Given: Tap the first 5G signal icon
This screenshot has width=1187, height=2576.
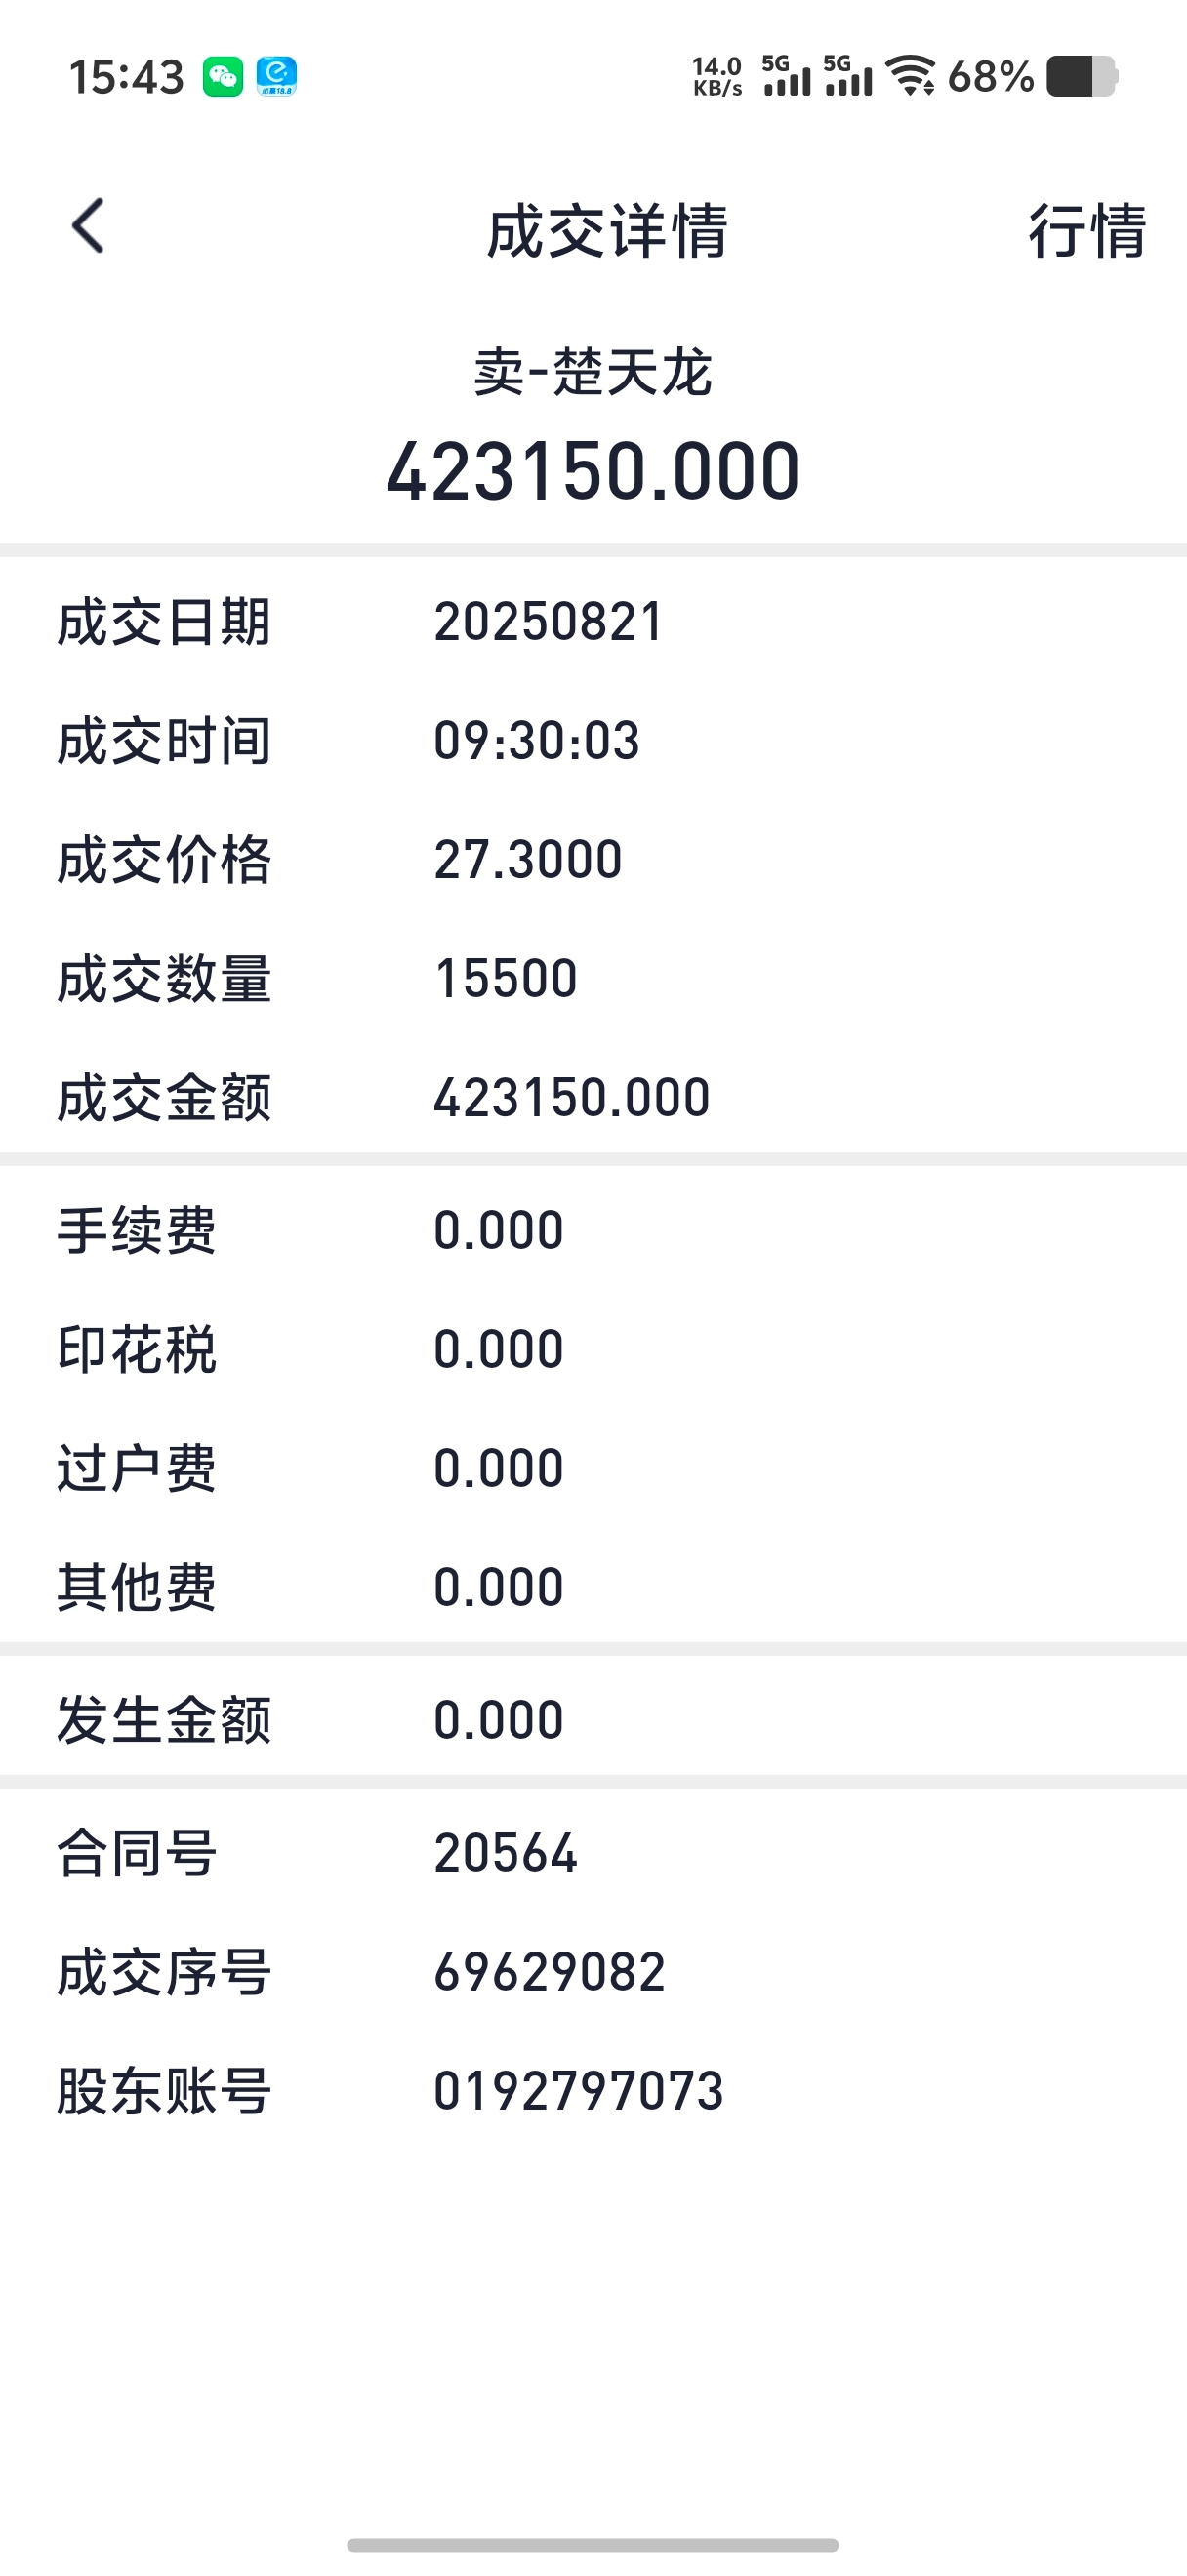Looking at the screenshot, I should 786,76.
